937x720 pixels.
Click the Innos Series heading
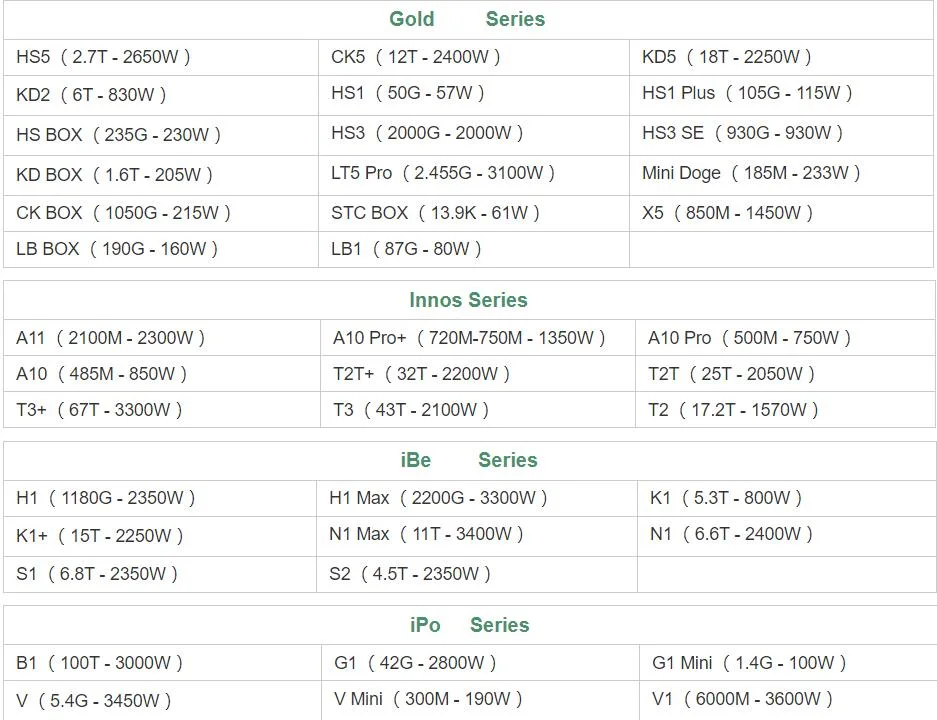468,300
